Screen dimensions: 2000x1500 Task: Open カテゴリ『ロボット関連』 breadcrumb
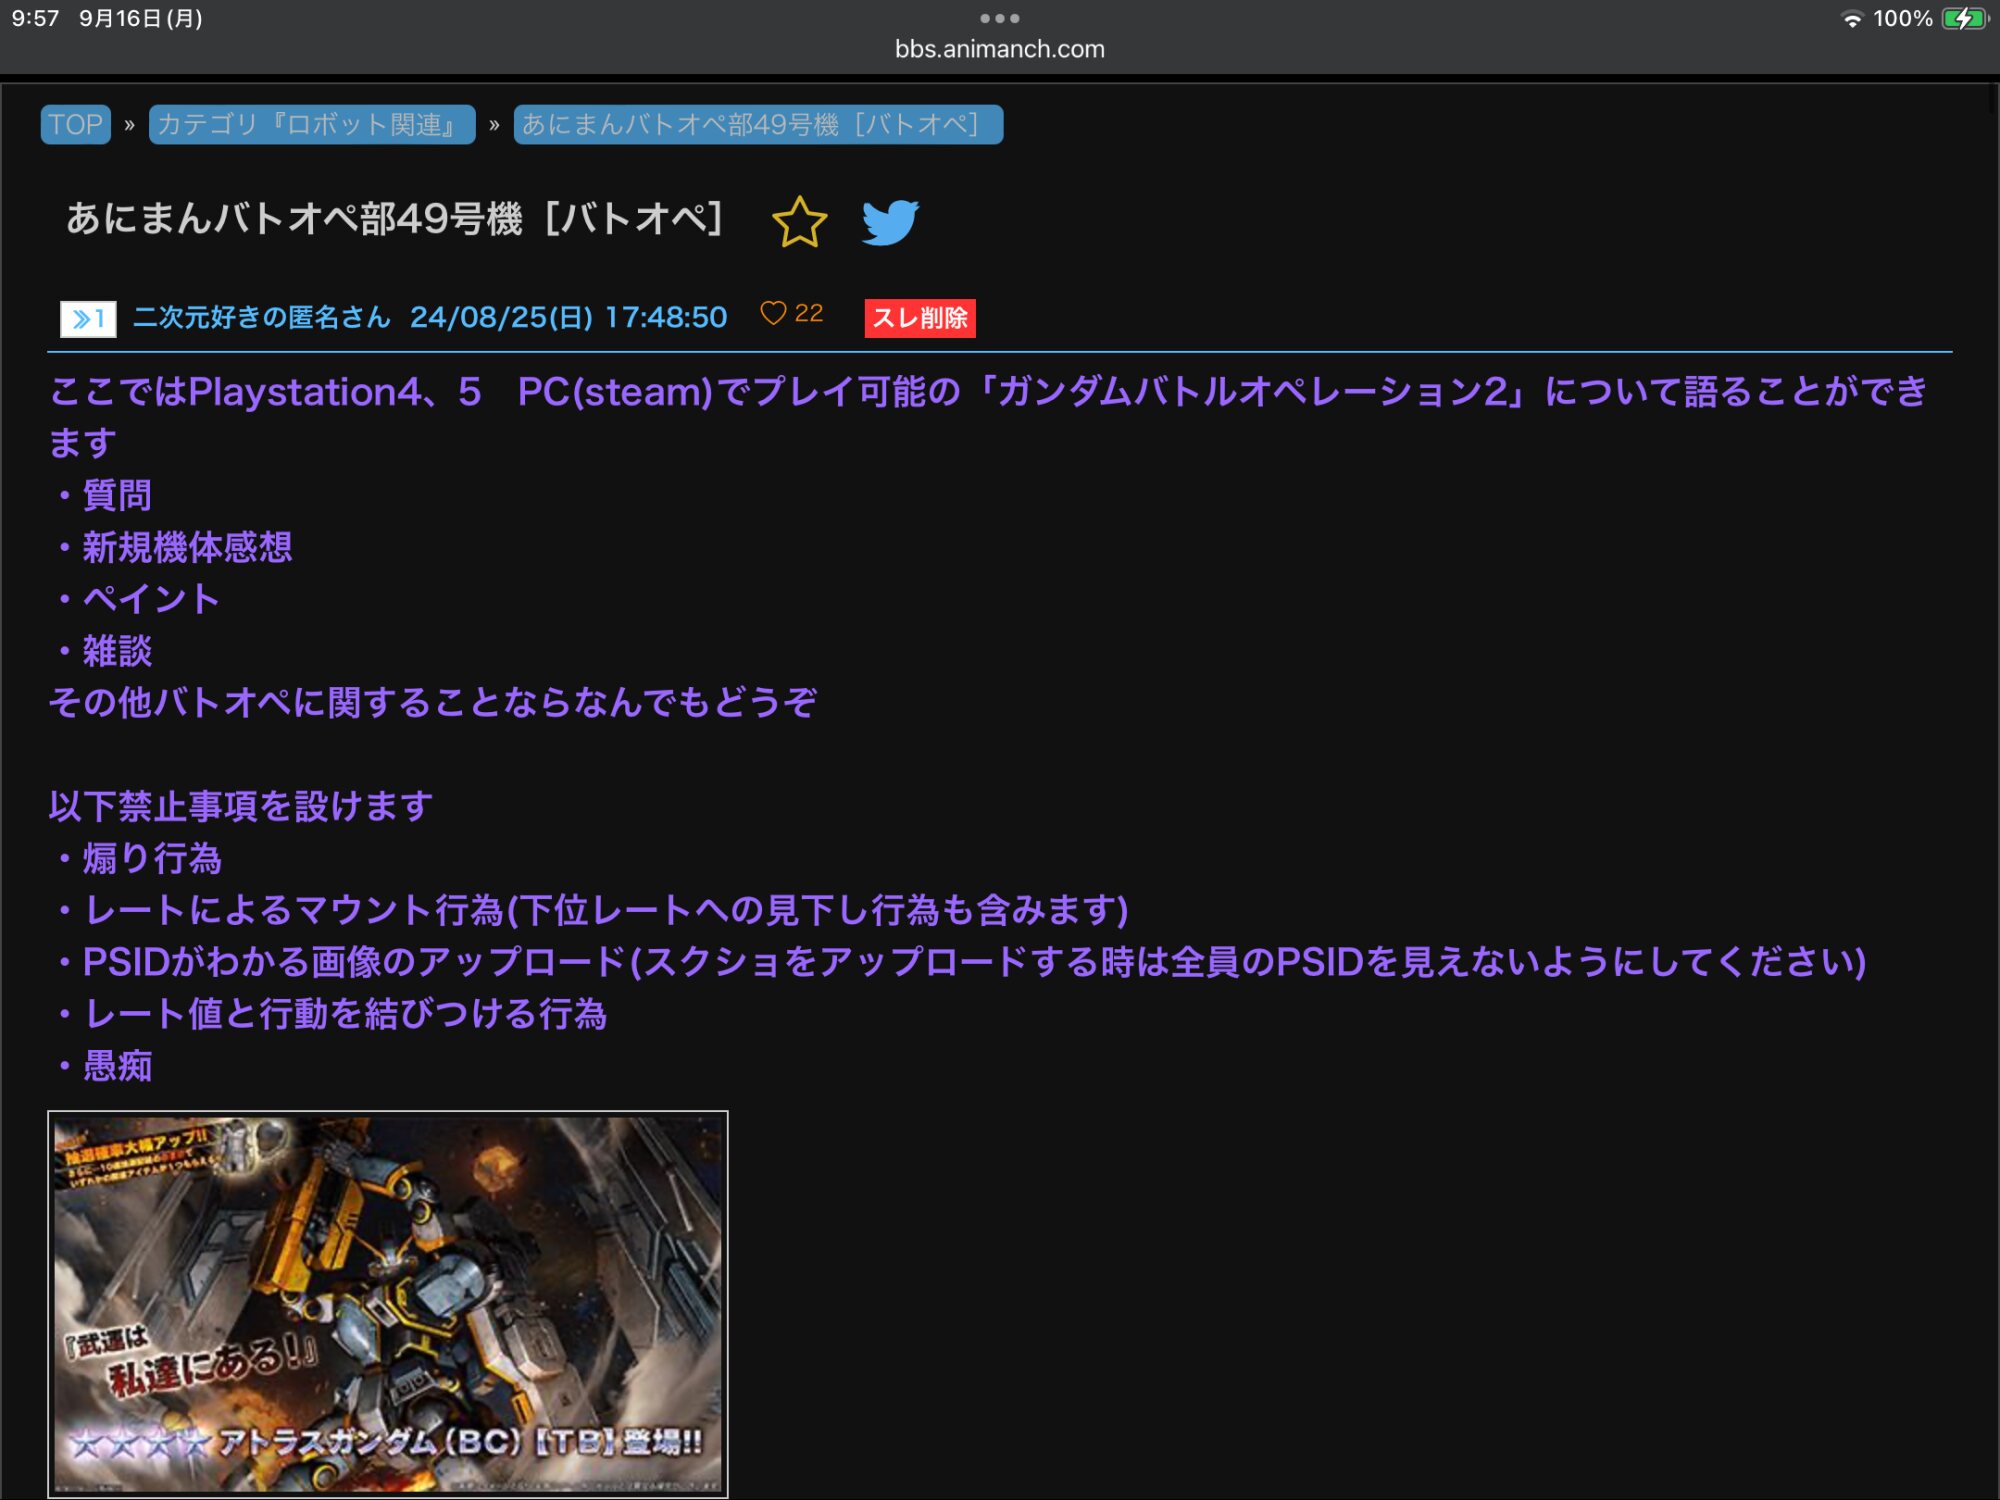(x=311, y=125)
